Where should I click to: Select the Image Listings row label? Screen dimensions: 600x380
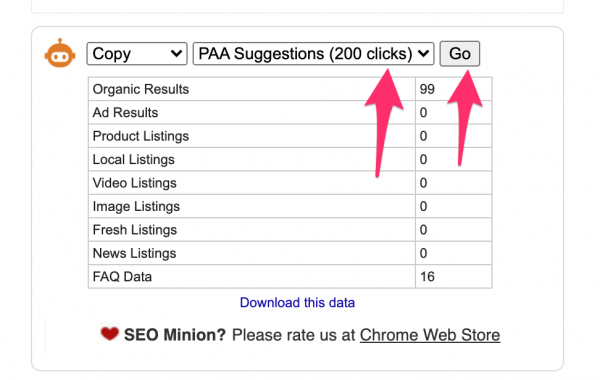136,206
